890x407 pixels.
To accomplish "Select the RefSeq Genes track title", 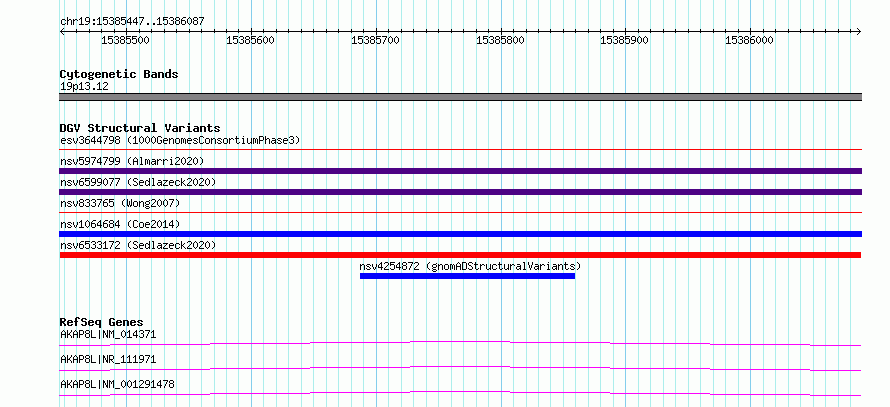I will click(102, 322).
